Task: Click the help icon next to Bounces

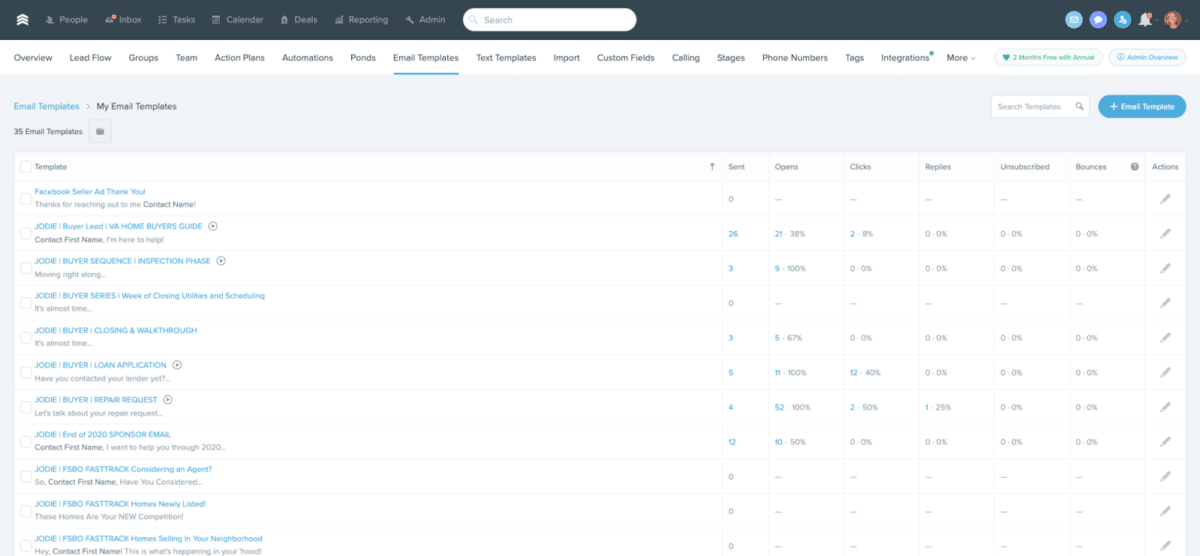Action: [1134, 167]
